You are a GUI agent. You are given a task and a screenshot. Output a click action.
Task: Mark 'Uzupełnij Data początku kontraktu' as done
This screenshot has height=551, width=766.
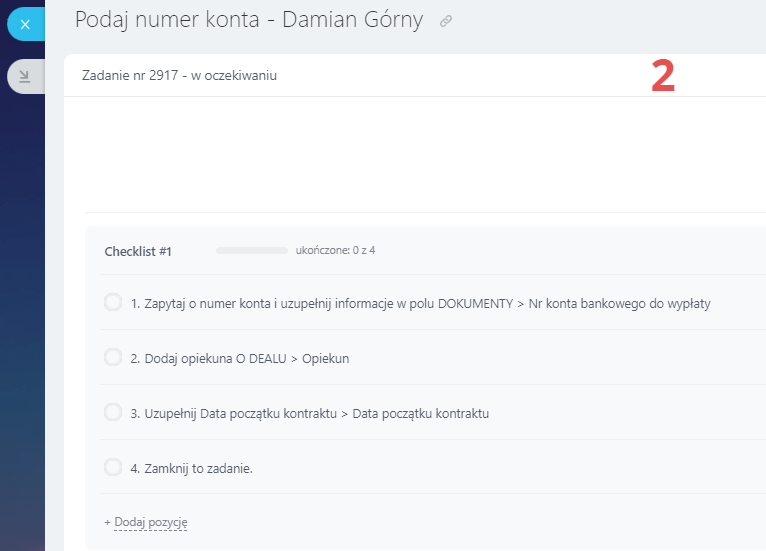click(x=113, y=412)
